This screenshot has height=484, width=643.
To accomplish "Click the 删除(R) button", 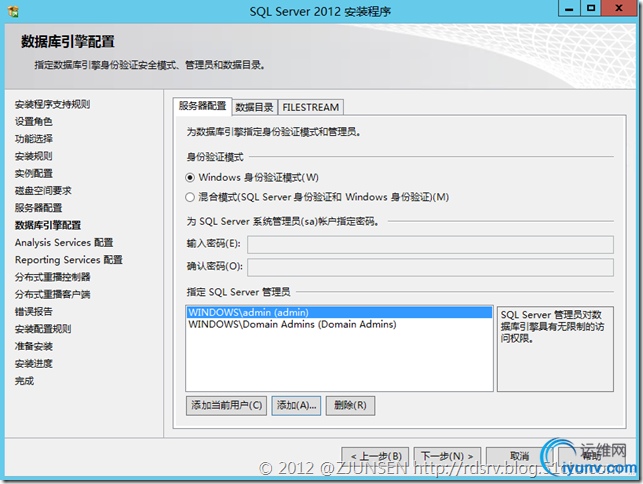I will [x=350, y=406].
